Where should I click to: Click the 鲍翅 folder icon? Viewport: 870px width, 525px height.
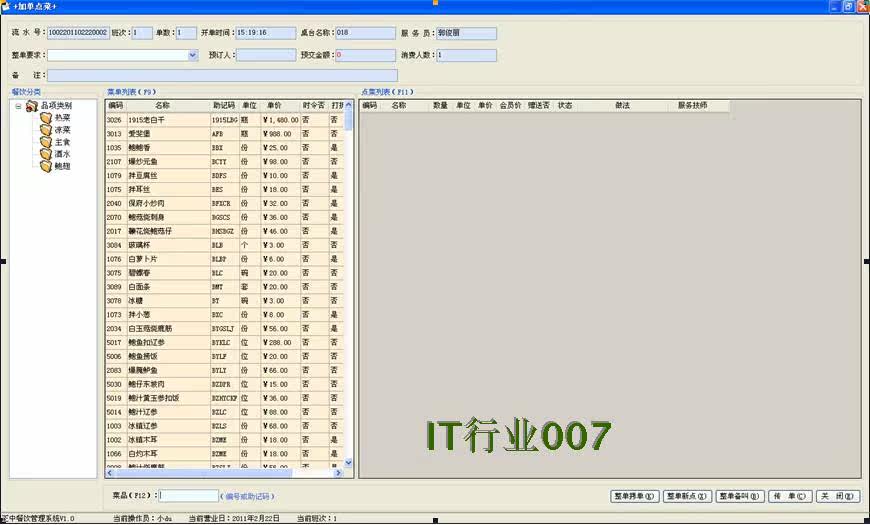tap(45, 166)
